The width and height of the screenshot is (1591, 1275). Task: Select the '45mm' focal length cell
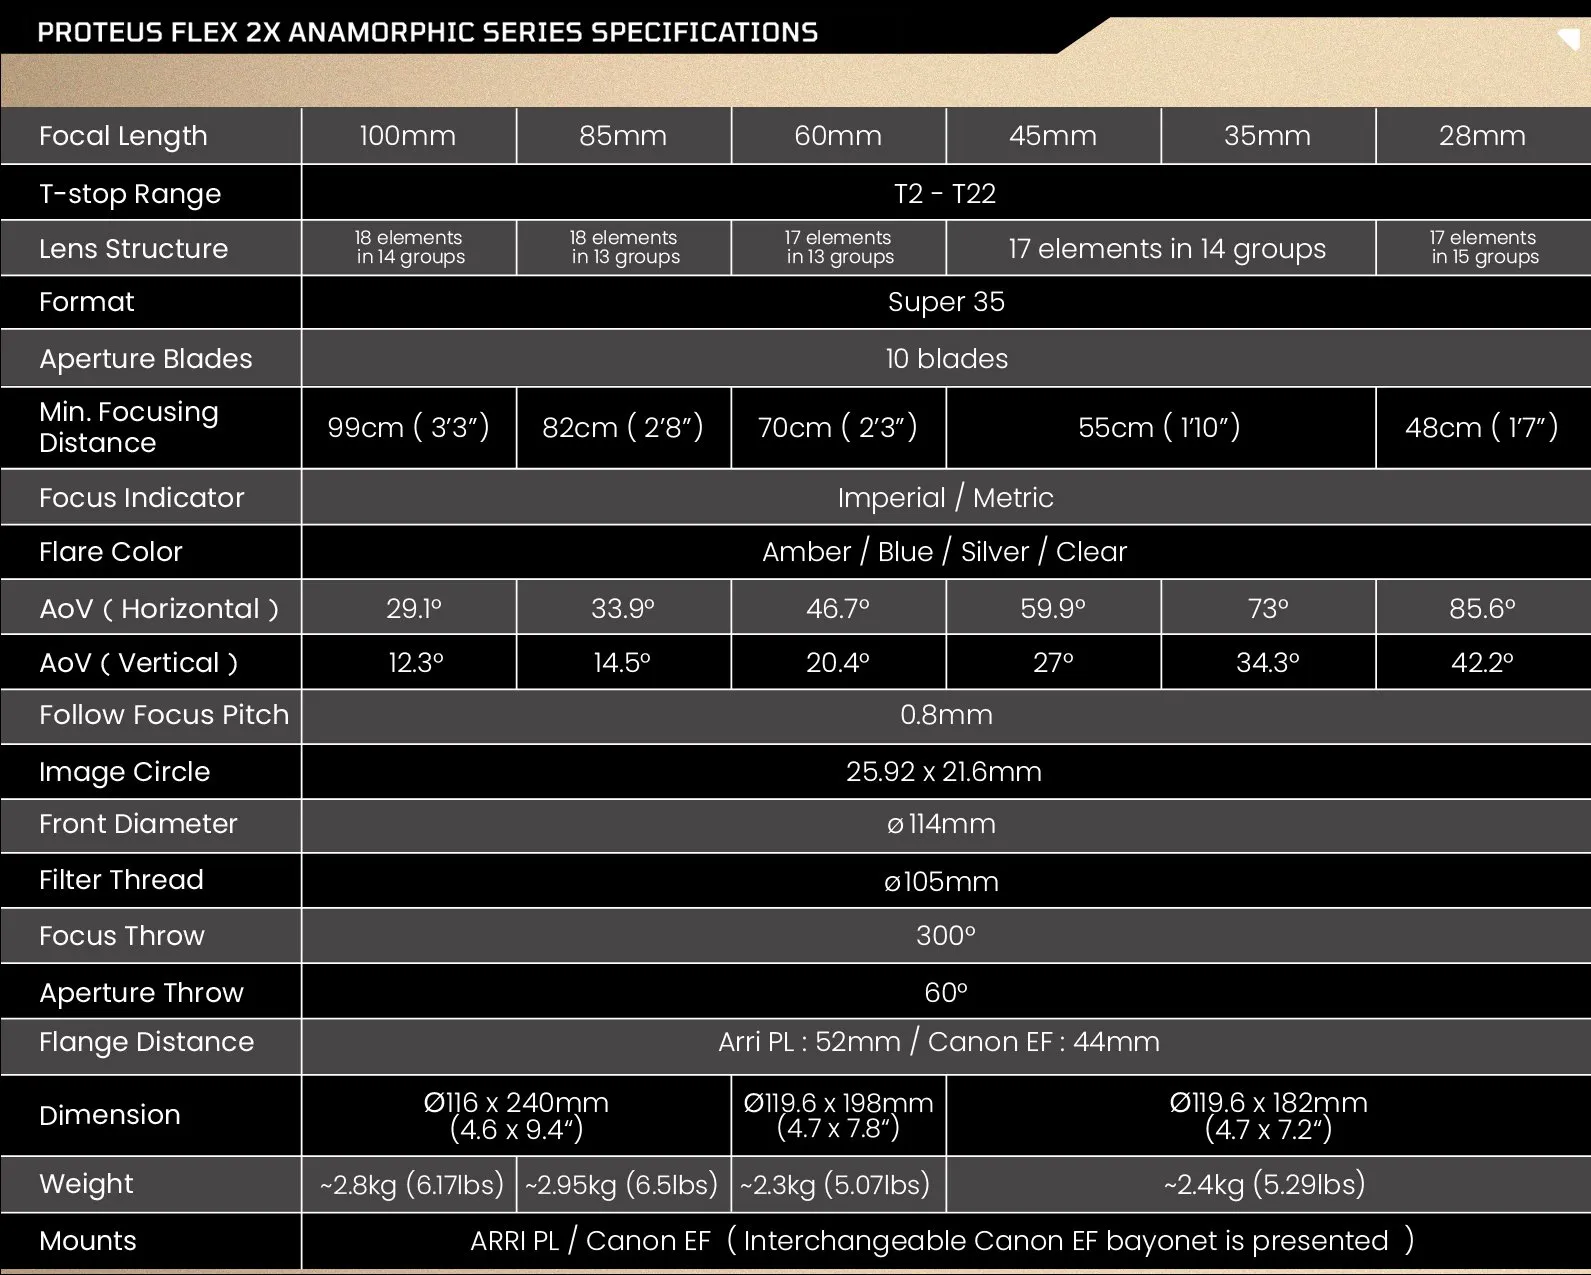1053,136
